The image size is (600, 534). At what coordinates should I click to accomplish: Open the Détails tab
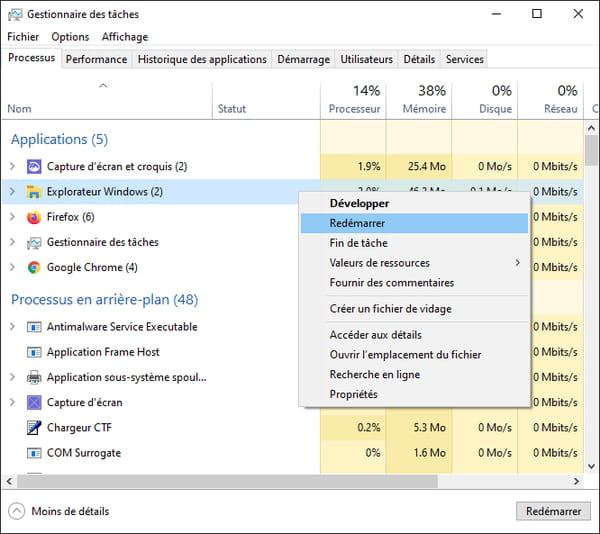coord(419,59)
